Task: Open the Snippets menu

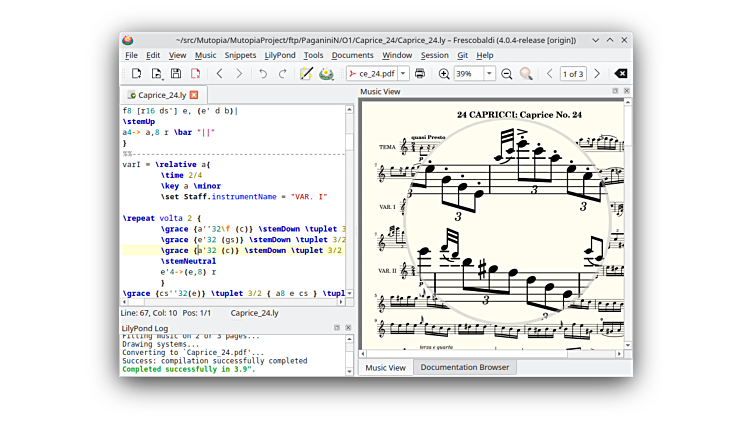Action: [240, 55]
